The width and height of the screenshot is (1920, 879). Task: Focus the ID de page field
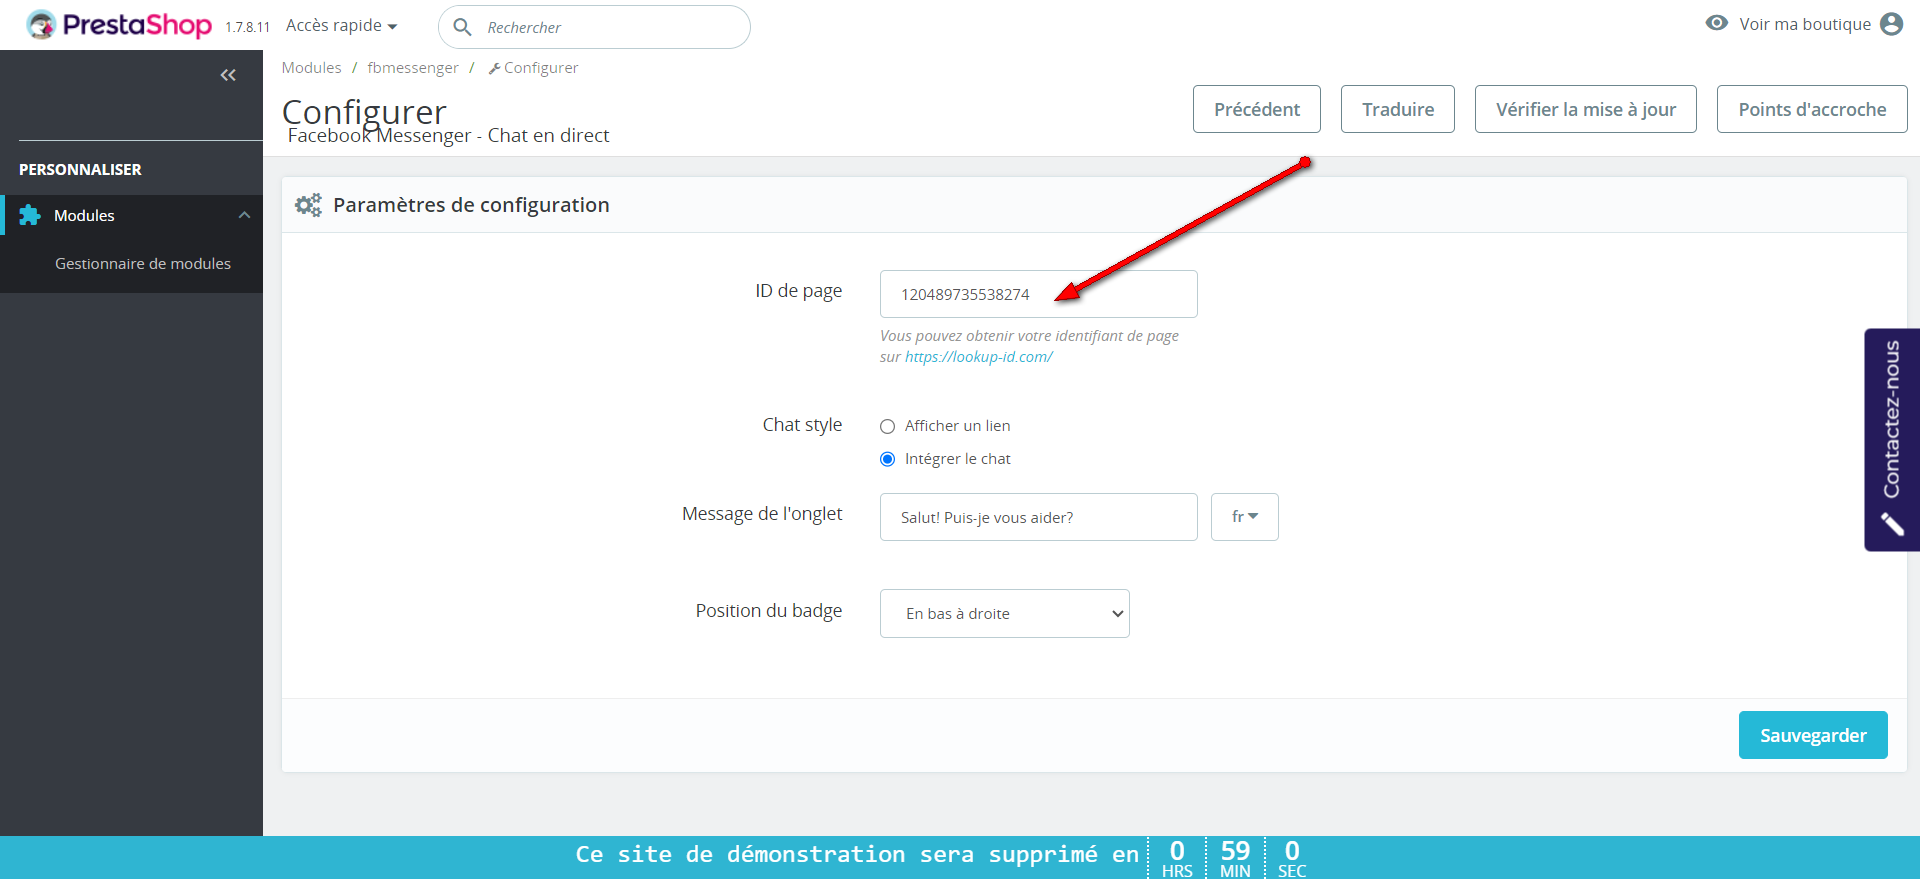tap(1039, 294)
